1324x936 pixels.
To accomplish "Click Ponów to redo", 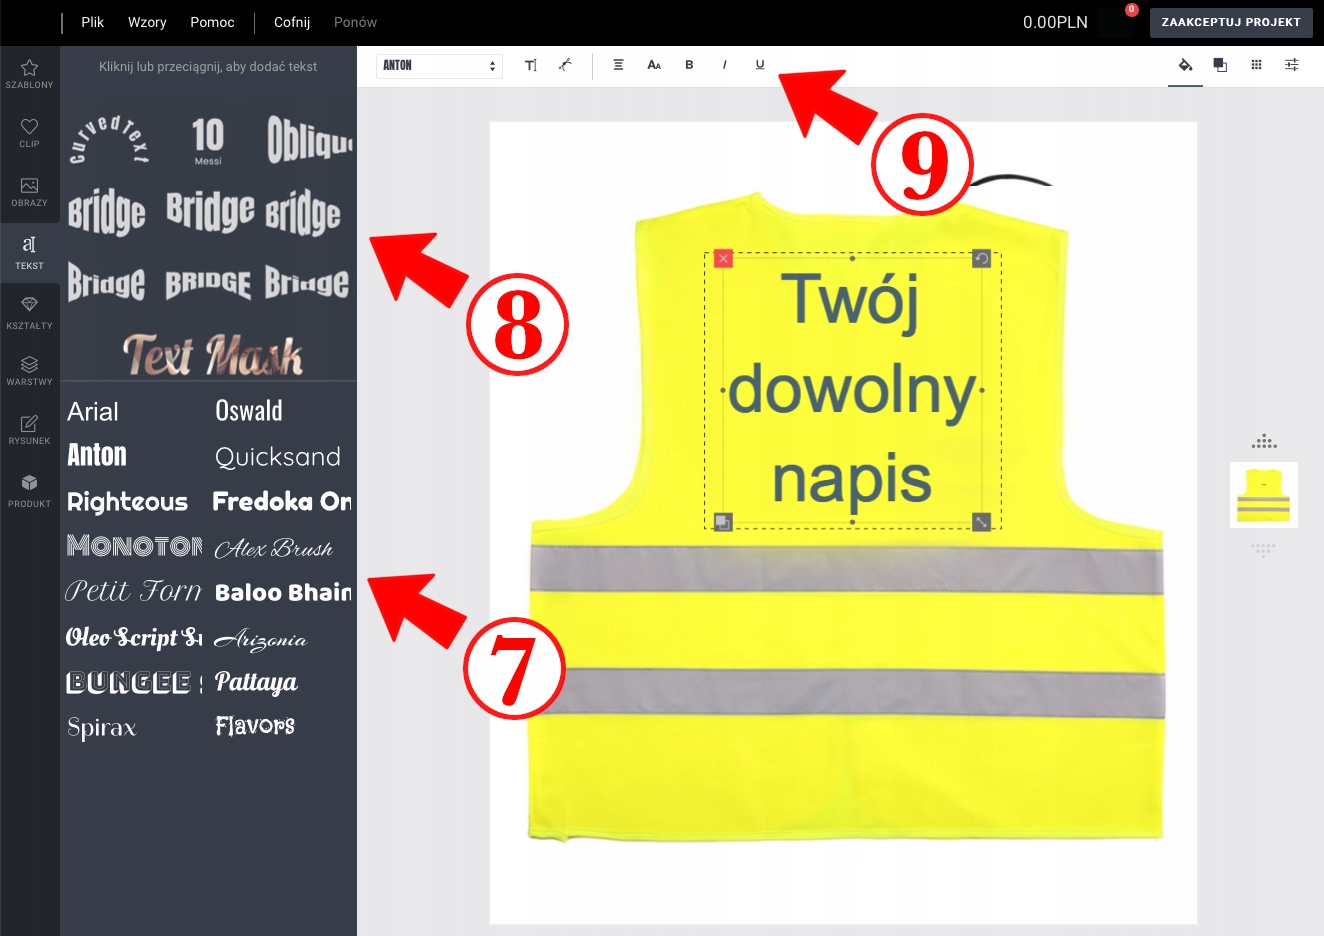I will tap(355, 22).
